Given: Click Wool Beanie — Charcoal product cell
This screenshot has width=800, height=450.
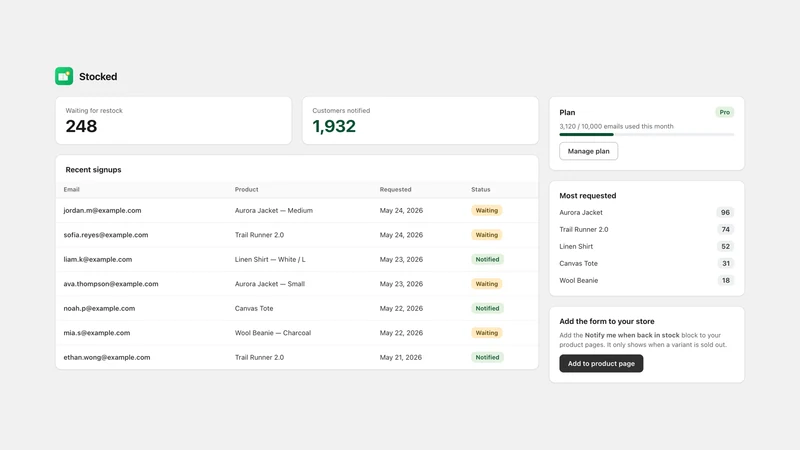Looking at the screenshot, I should pos(272,333).
